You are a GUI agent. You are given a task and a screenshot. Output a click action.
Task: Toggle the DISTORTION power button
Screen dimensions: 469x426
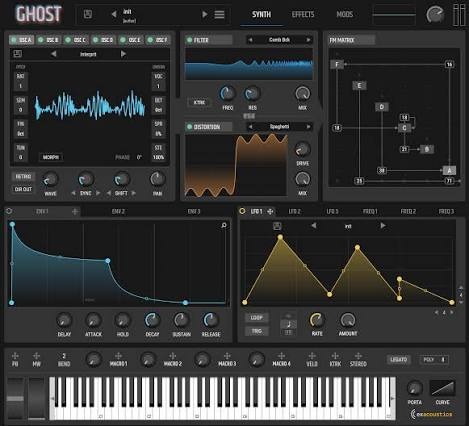[x=190, y=127]
